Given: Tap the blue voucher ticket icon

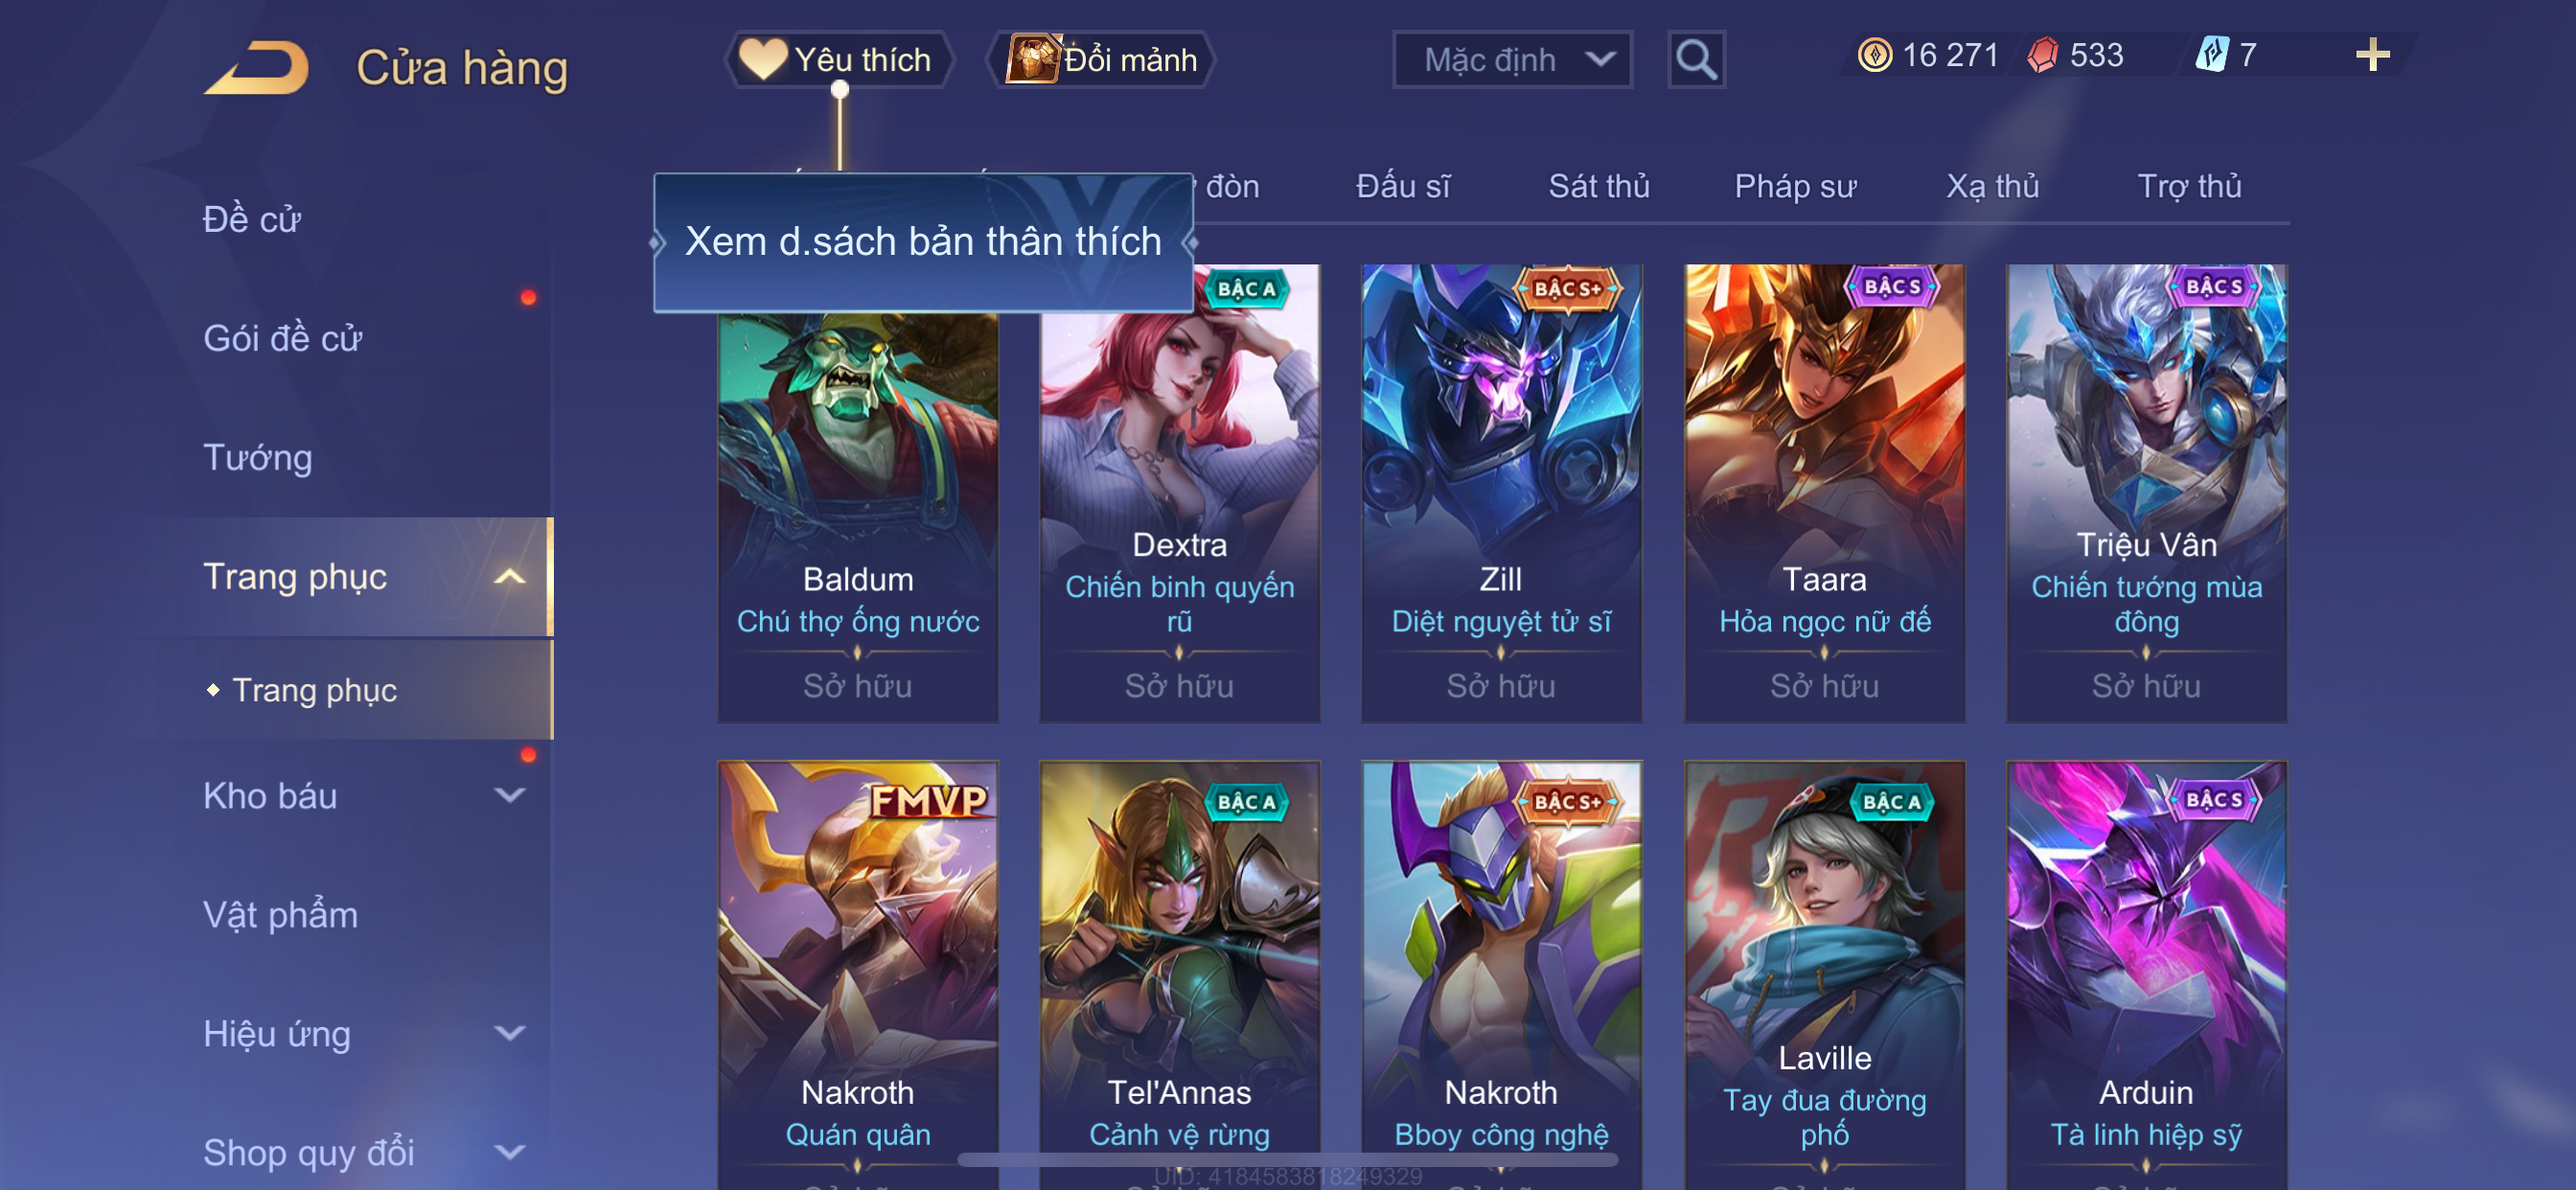Looking at the screenshot, I should [x=2212, y=55].
